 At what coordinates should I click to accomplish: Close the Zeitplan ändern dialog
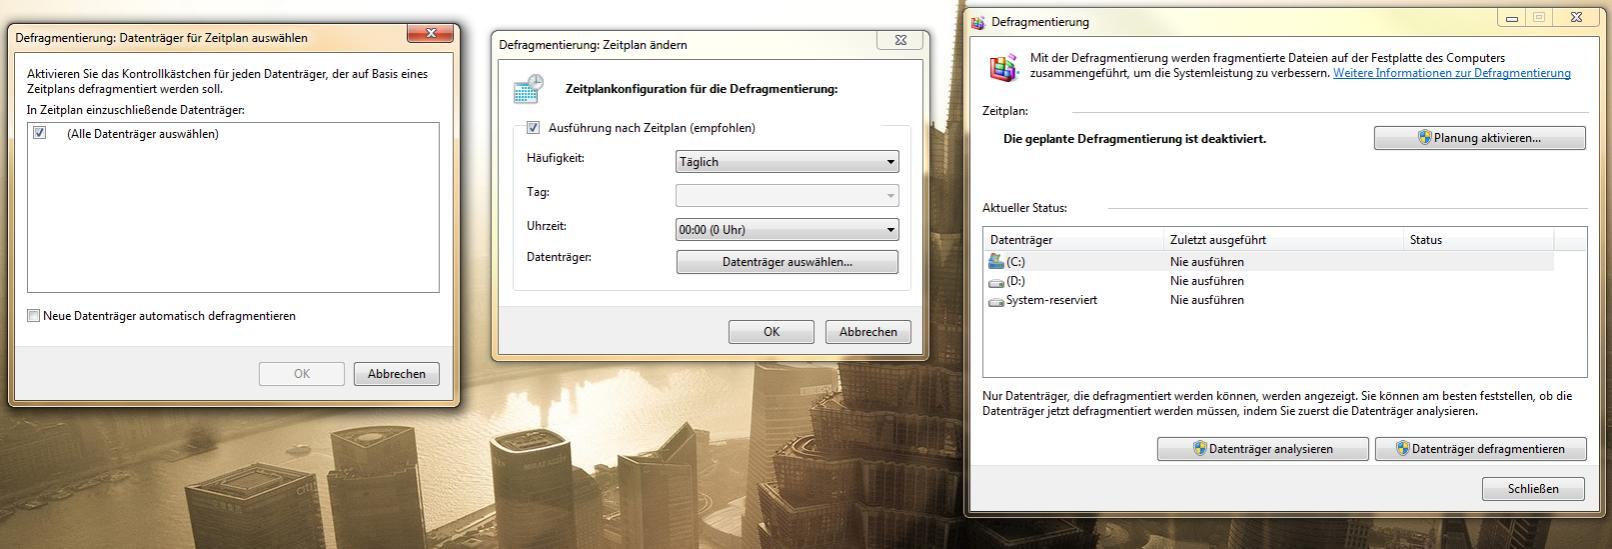click(x=899, y=40)
